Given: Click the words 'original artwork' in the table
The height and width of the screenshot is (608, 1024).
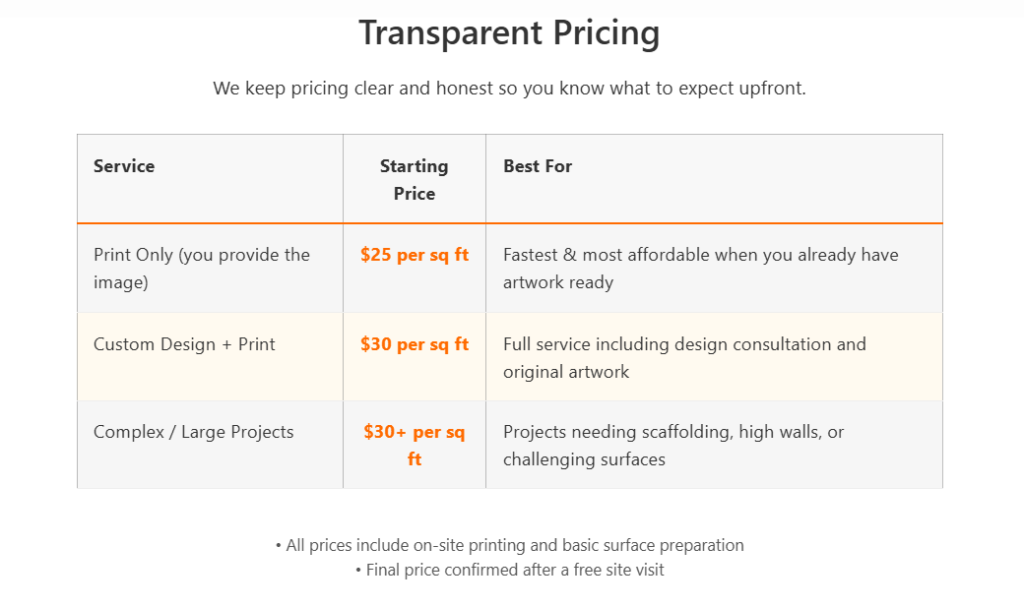Looking at the screenshot, I should tap(566, 372).
